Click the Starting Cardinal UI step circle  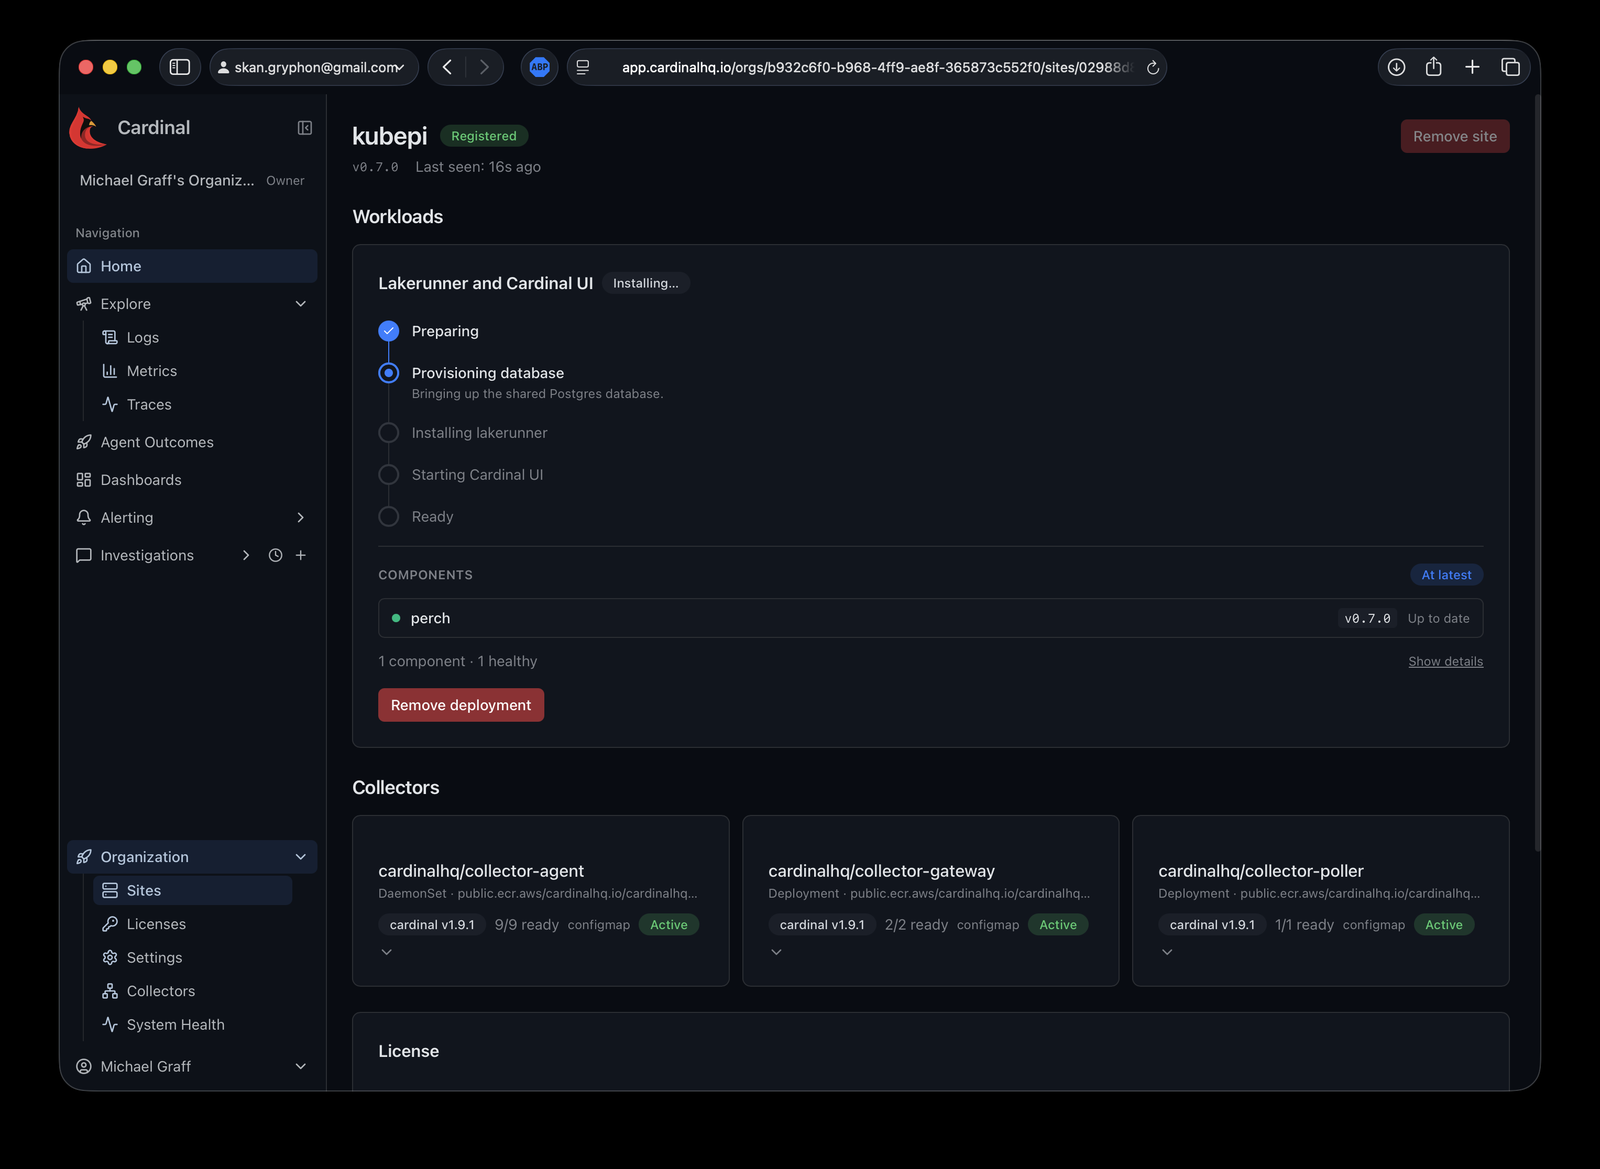pos(389,475)
